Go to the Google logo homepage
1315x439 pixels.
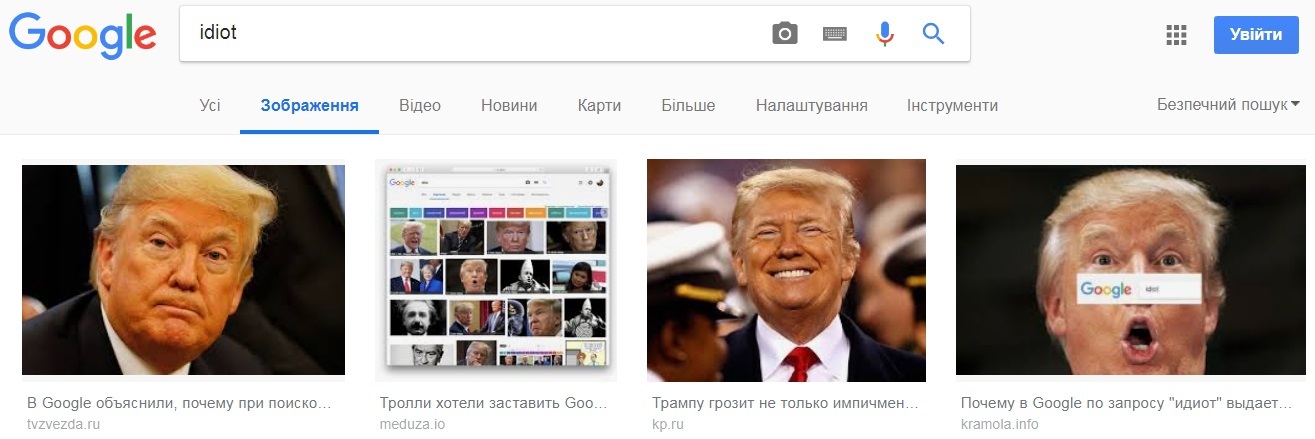click(82, 35)
